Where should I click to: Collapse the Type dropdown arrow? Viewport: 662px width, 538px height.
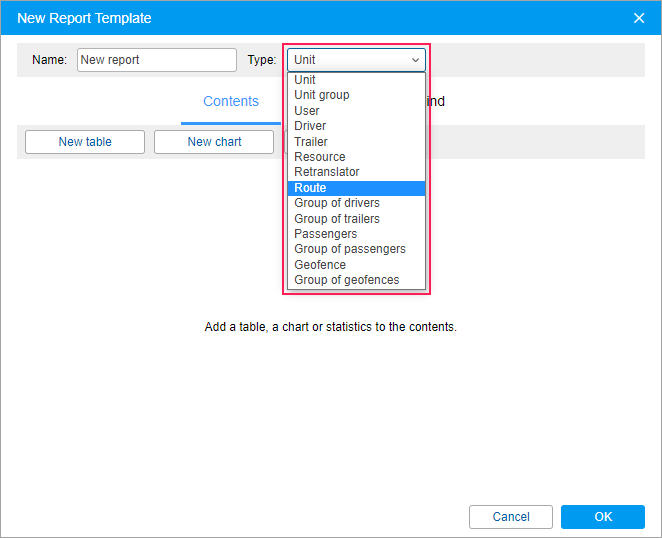415,60
